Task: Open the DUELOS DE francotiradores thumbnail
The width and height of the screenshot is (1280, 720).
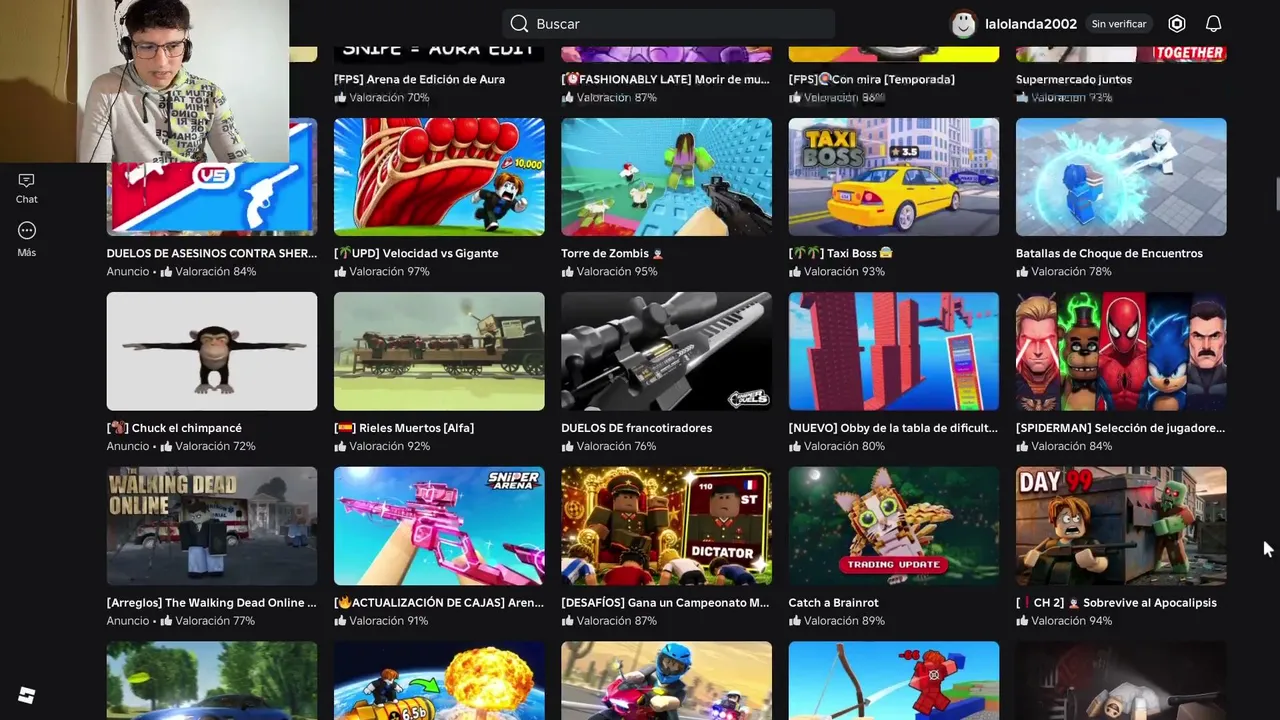Action: click(666, 351)
